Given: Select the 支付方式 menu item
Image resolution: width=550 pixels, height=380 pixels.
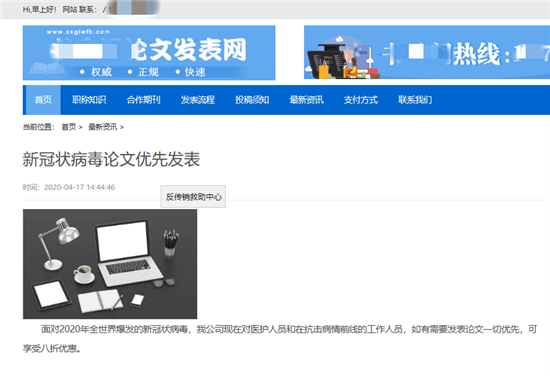Looking at the screenshot, I should click(361, 100).
